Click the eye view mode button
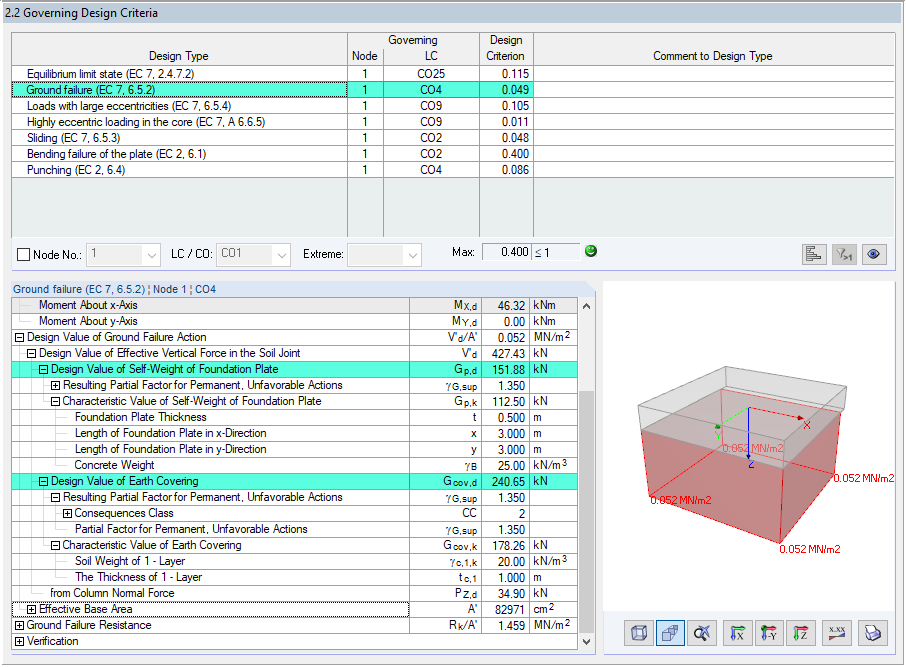 (x=874, y=254)
